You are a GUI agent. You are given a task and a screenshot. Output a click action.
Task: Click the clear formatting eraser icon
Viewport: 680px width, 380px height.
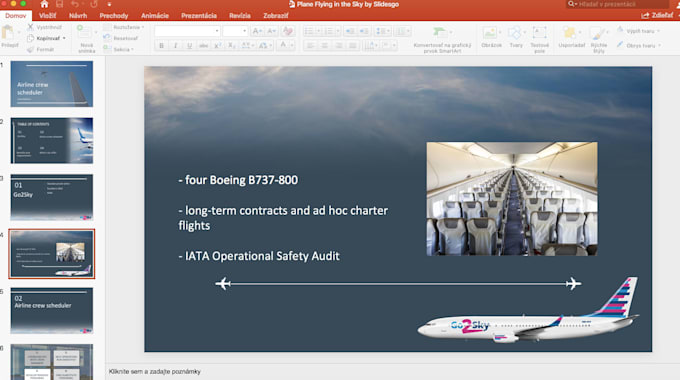[288, 31]
